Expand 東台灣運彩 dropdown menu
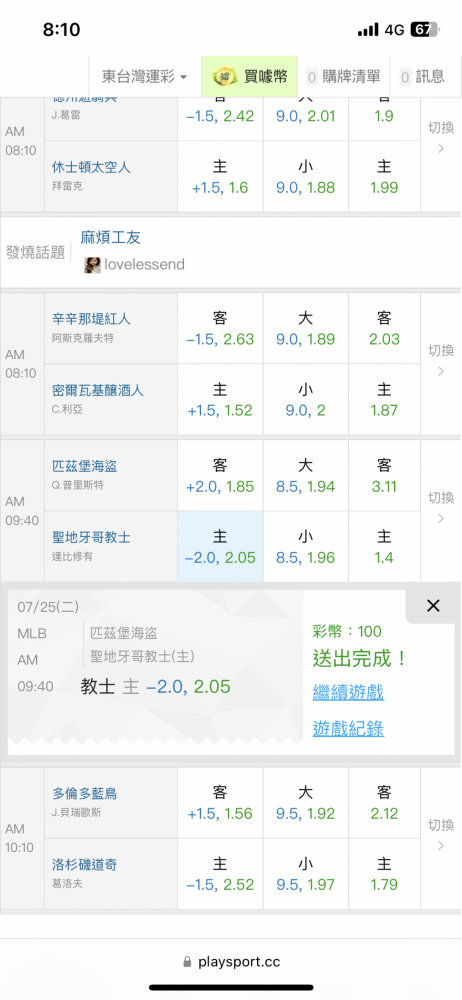Image resolution: width=462 pixels, height=1000 pixels. (145, 77)
